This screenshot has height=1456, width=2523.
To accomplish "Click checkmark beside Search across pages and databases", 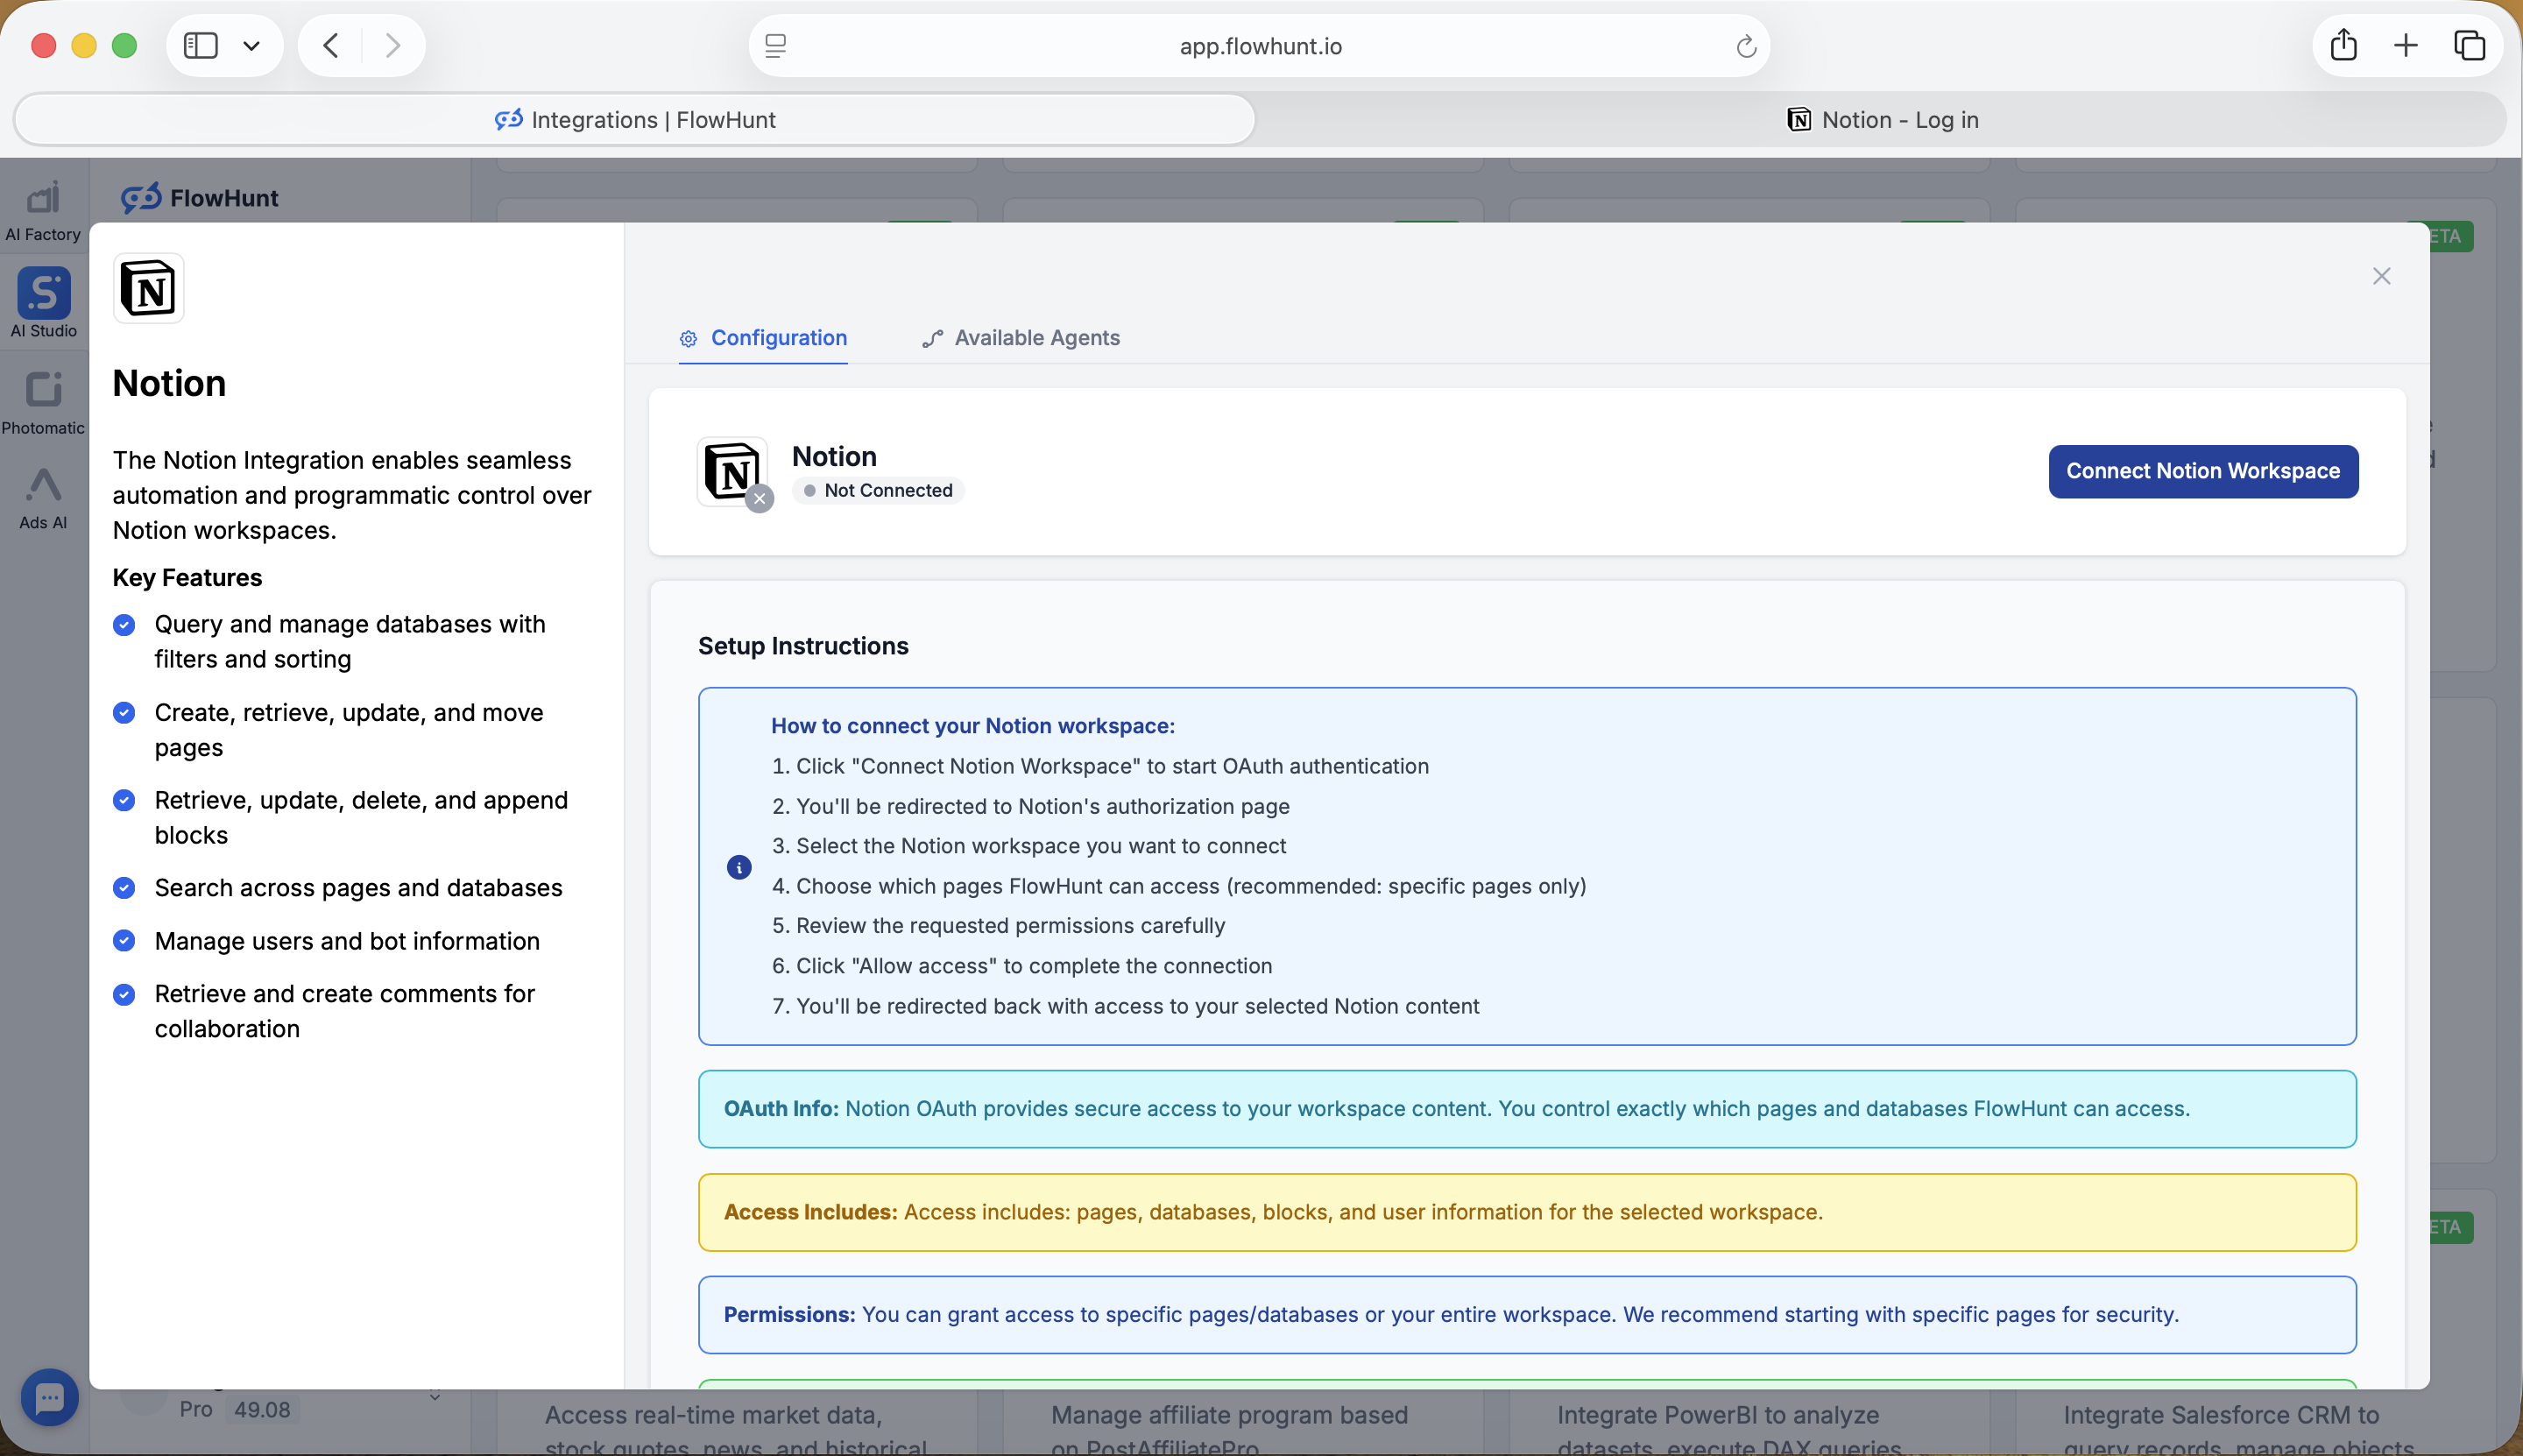I will (124, 888).
